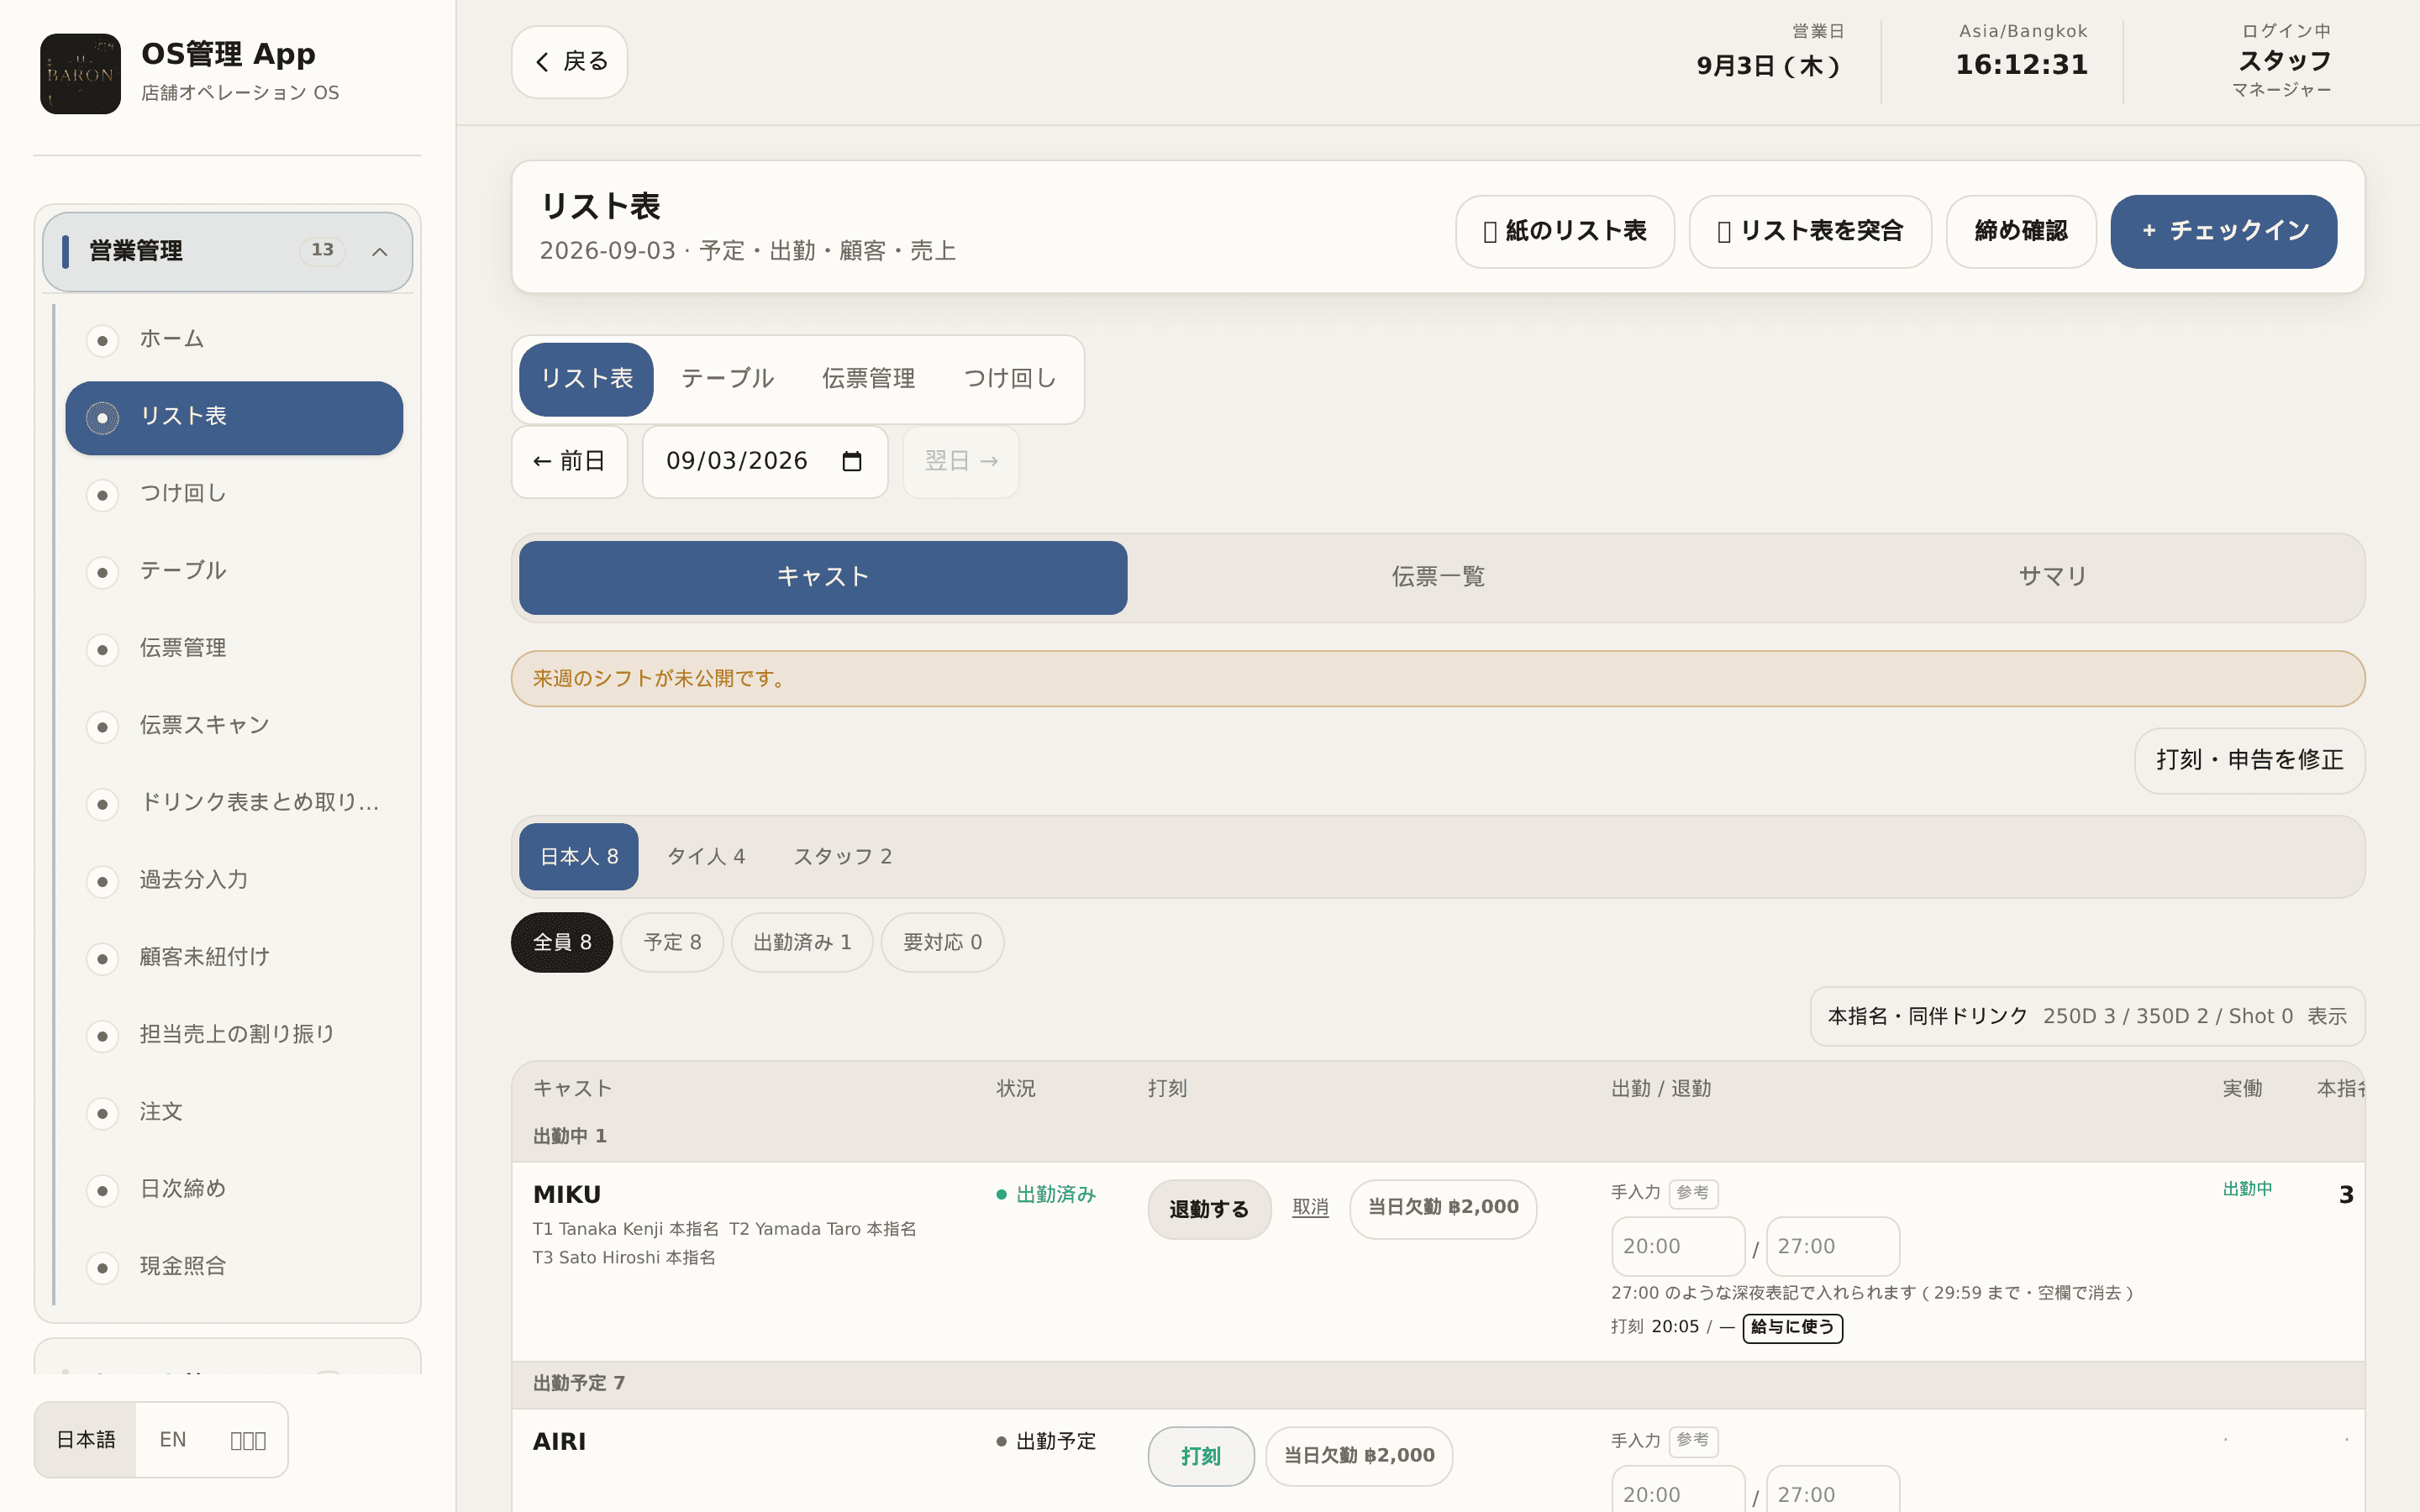Filter by 要対応 0 chip
This screenshot has height=1512, width=2420.
[942, 942]
